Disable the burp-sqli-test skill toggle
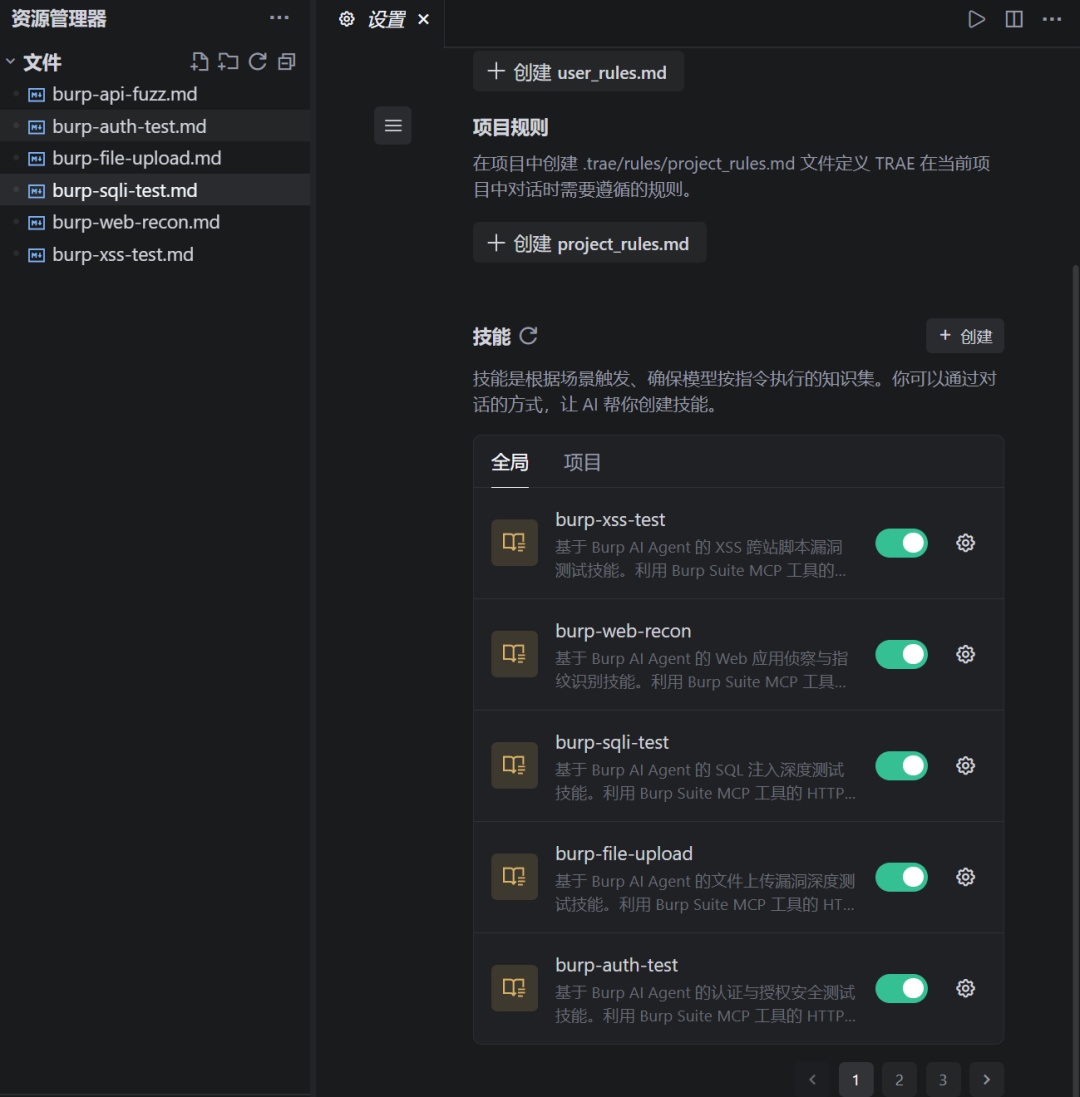The width and height of the screenshot is (1080, 1097). tap(901, 765)
